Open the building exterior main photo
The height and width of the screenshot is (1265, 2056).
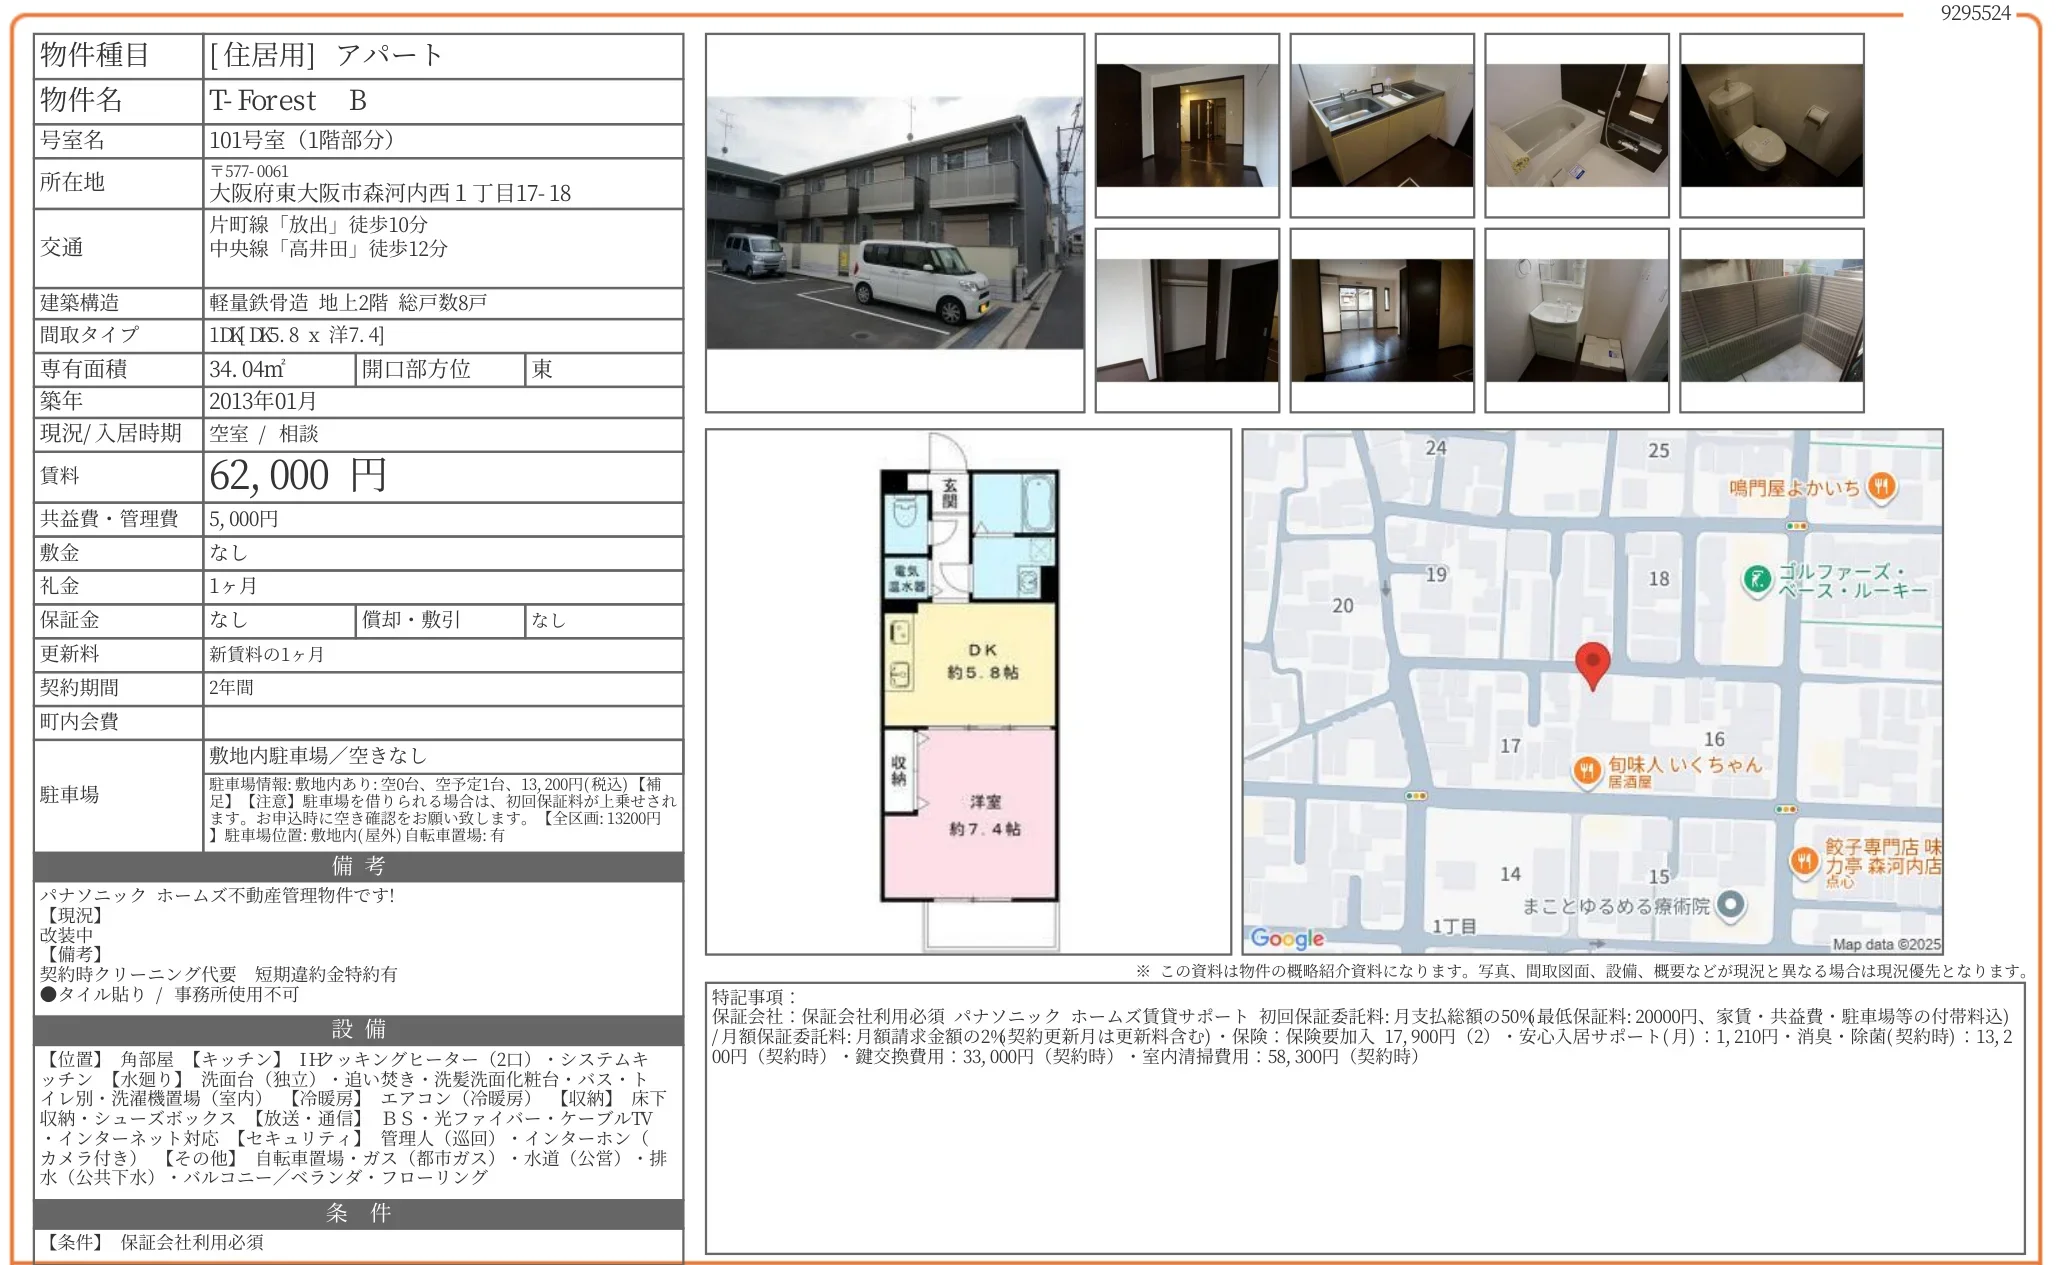(894, 223)
